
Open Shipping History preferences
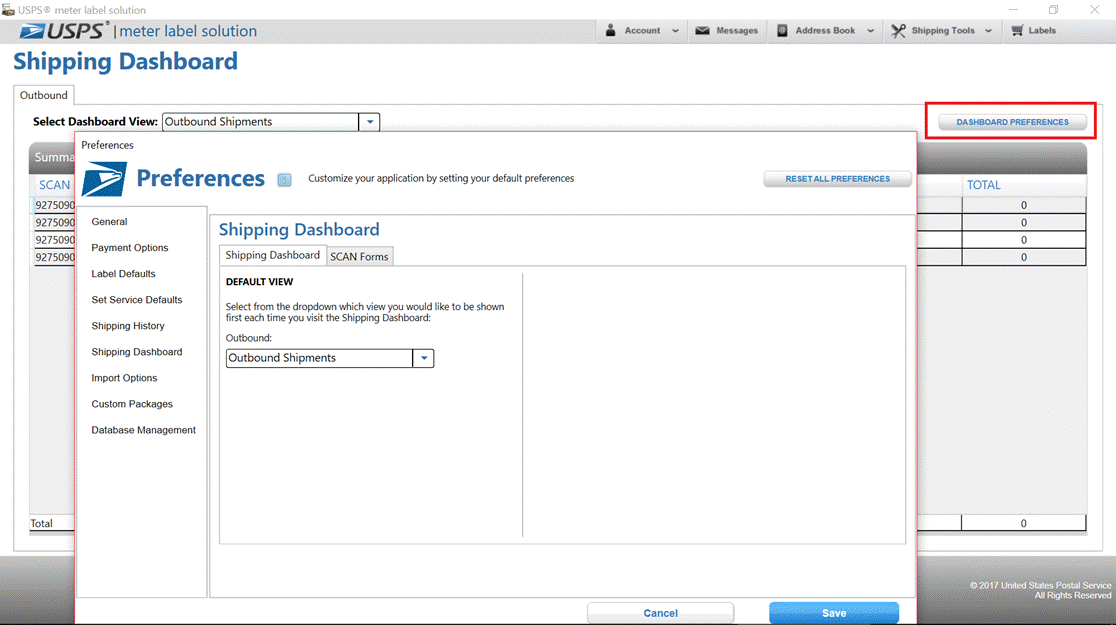pyautogui.click(x=128, y=326)
